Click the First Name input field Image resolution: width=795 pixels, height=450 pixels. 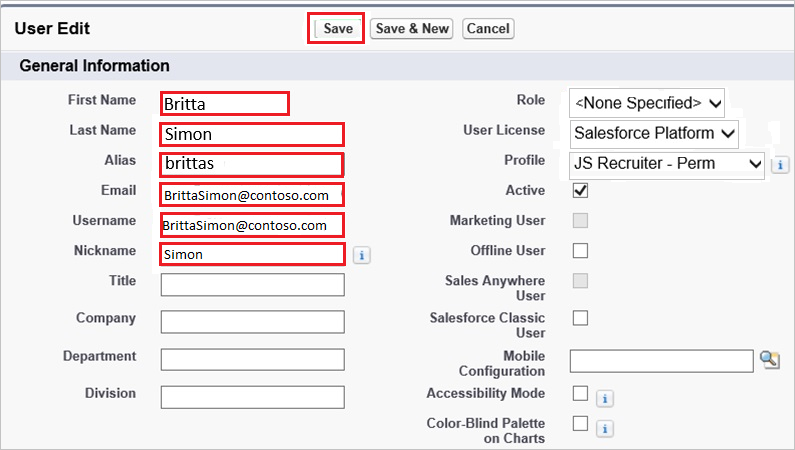[x=225, y=103]
